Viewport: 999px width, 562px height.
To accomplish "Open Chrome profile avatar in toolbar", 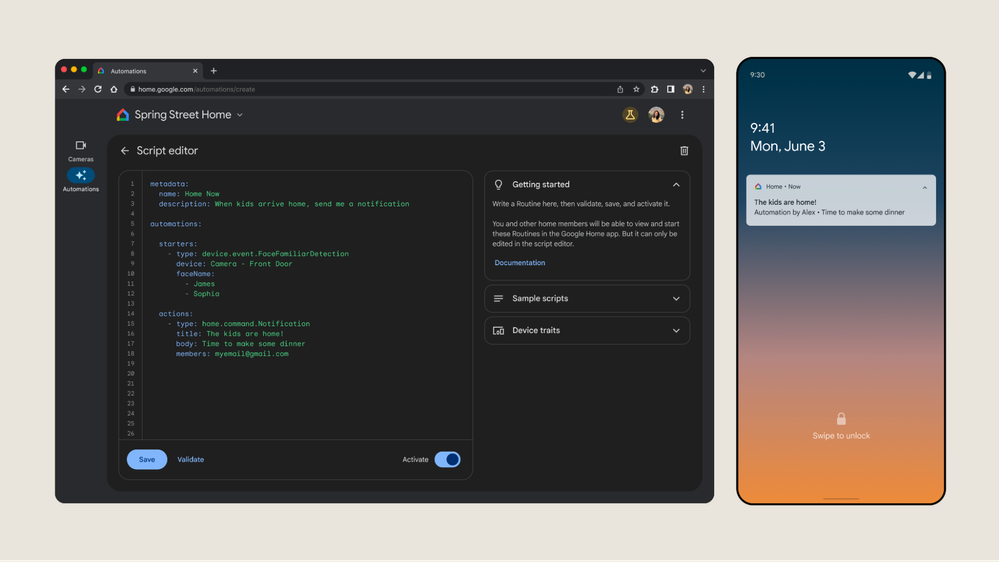I will pos(687,89).
